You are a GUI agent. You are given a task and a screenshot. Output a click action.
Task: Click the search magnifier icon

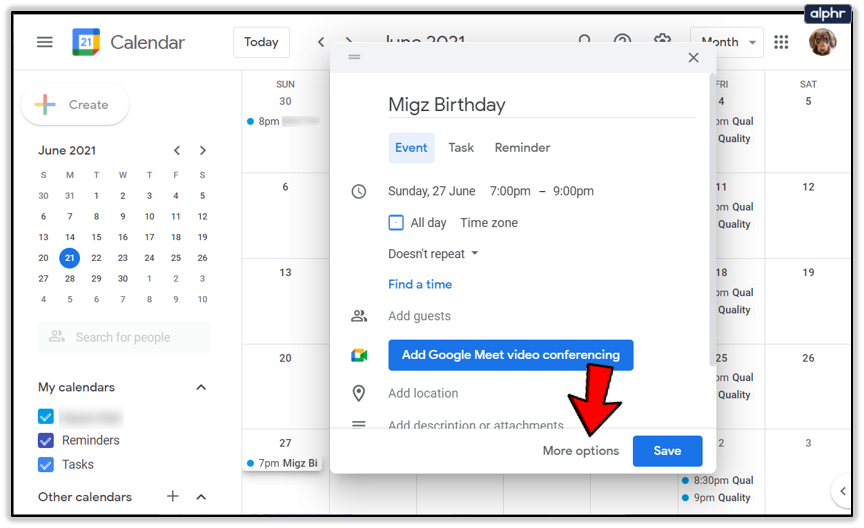[585, 39]
